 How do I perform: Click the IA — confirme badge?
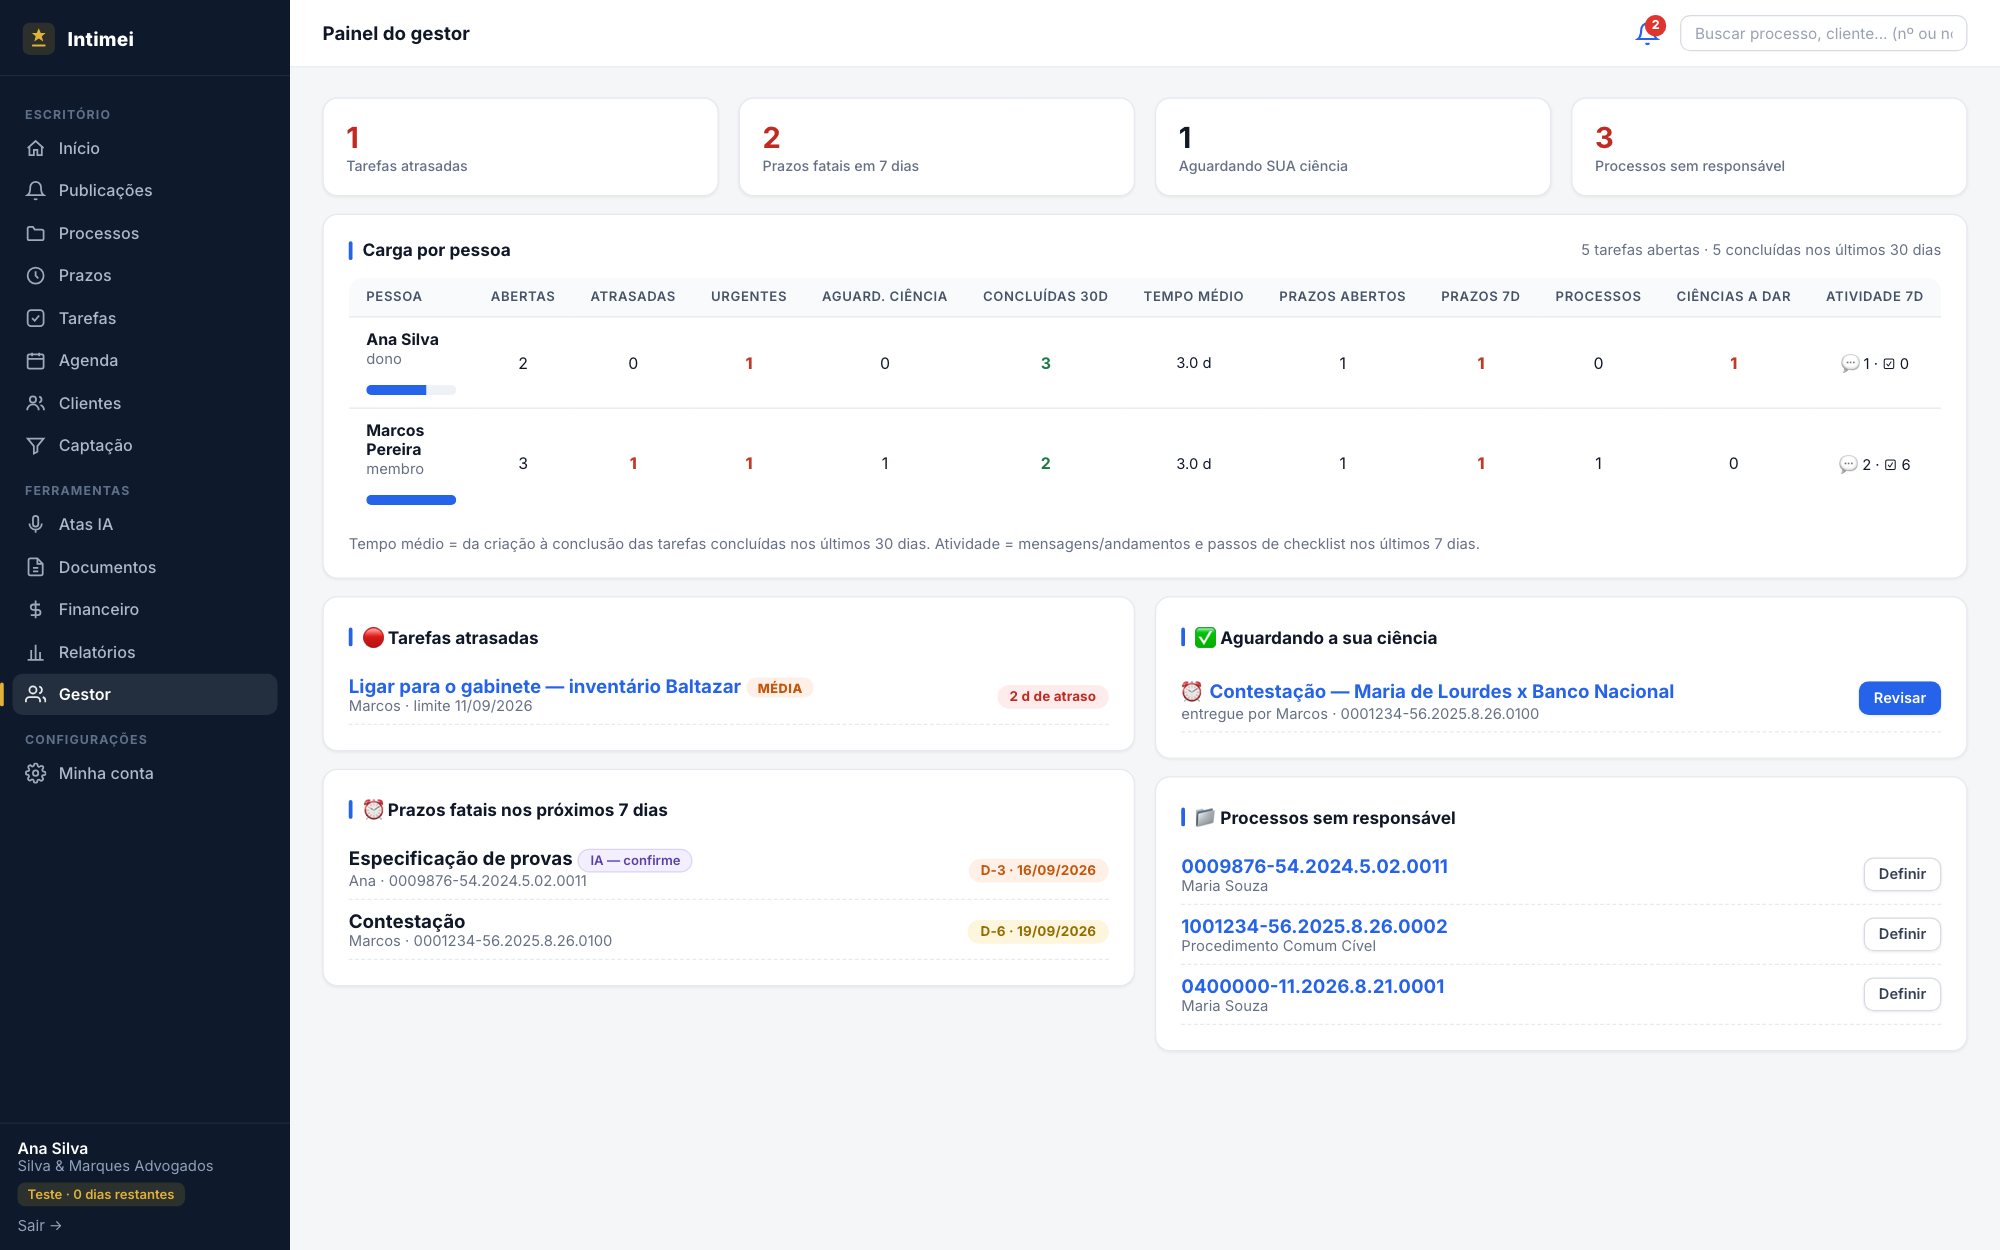point(635,860)
